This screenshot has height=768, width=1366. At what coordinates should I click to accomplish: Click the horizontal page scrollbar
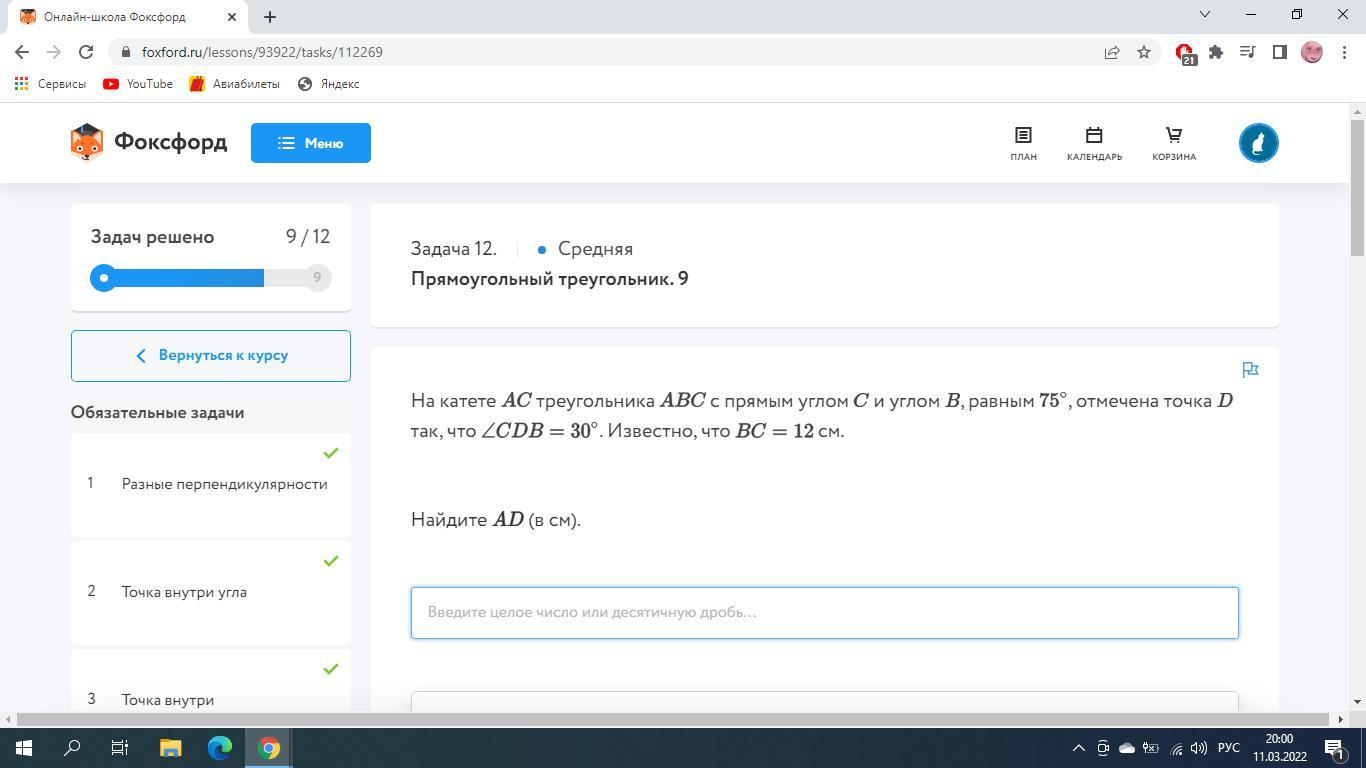677,719
